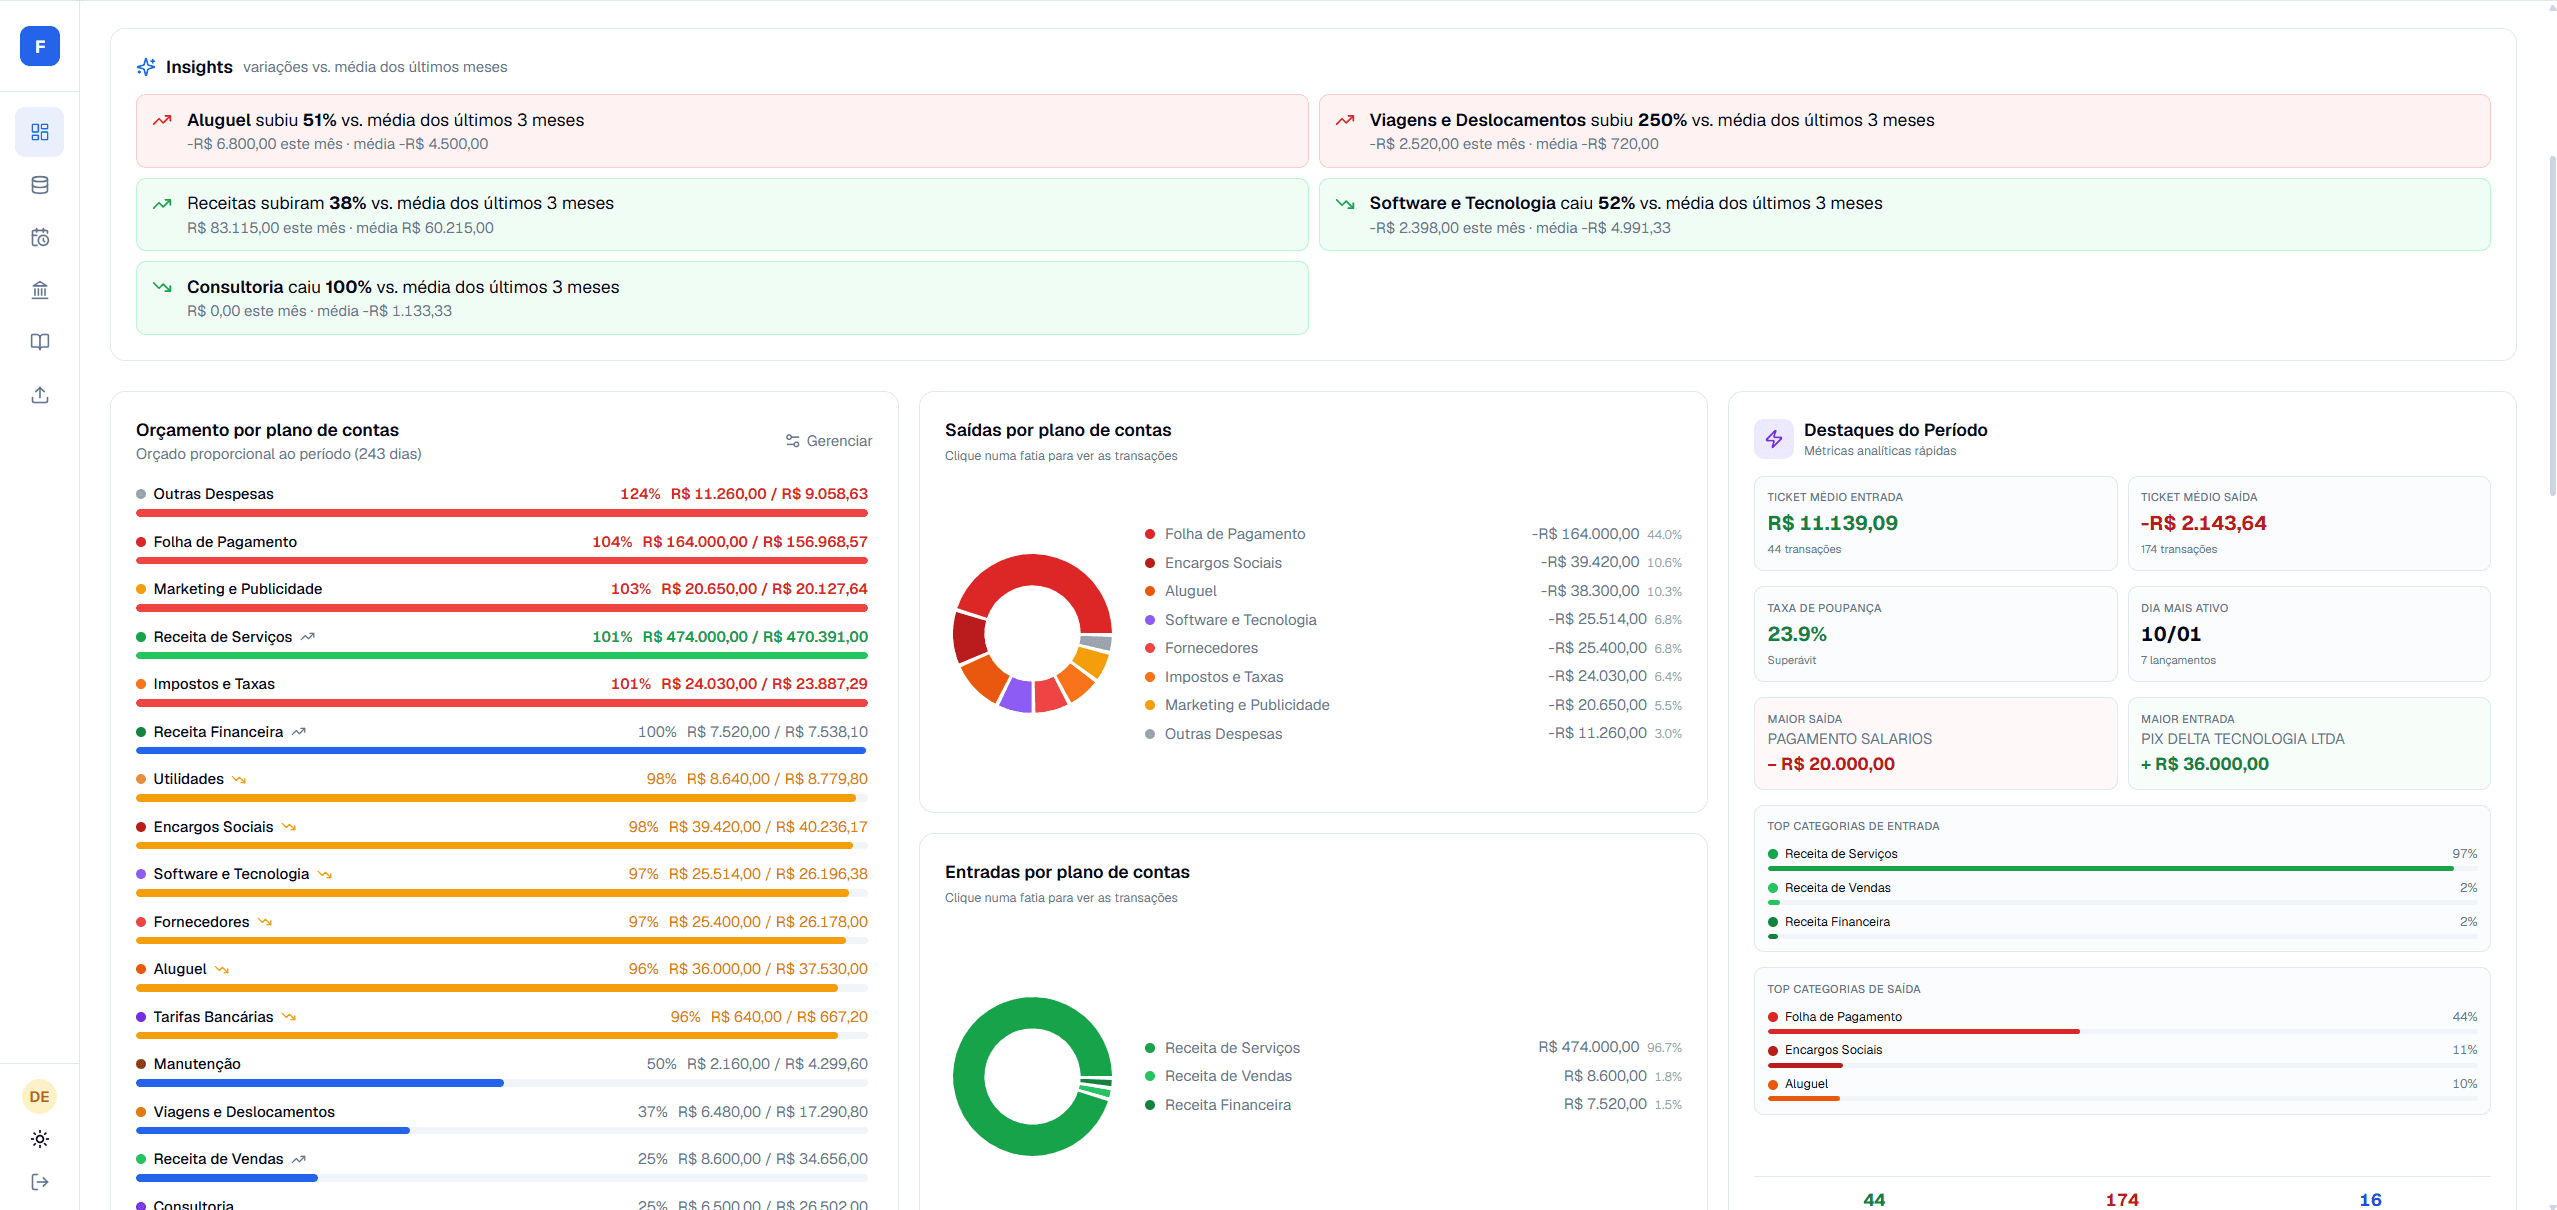Click the Dia Mais Ativo 10/01 value

[2171, 634]
